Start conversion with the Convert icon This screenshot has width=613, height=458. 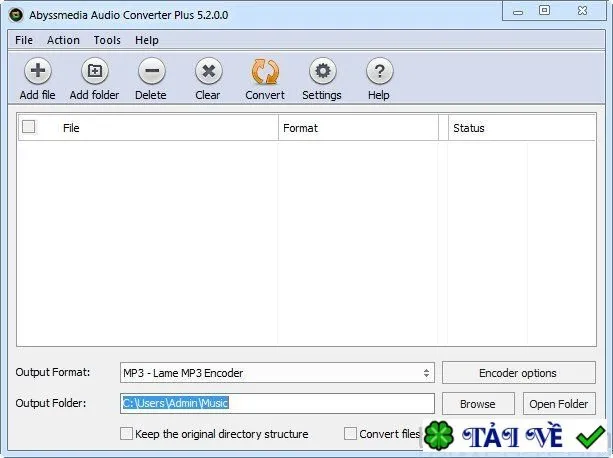coord(265,71)
